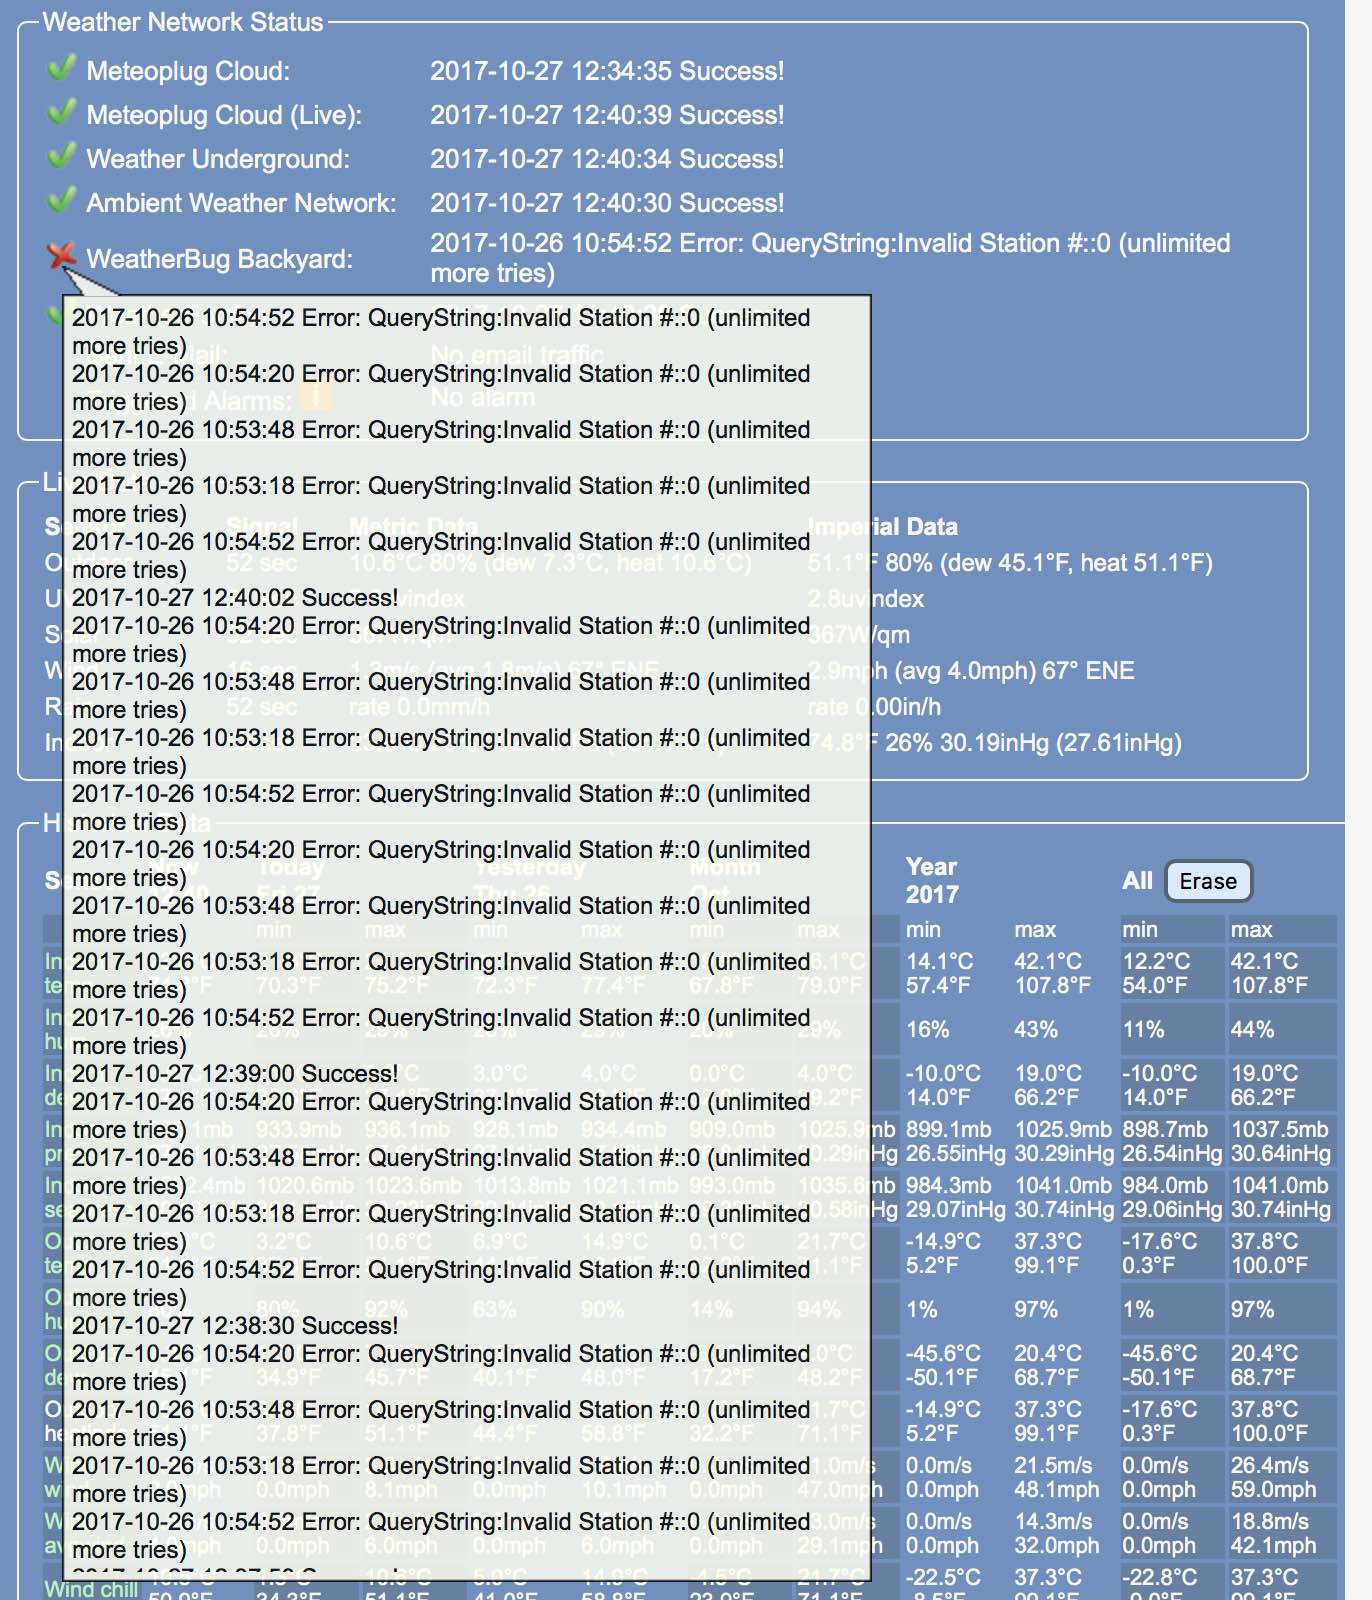The width and height of the screenshot is (1372, 1600).
Task: Click the Weather Underground label text
Action: 218,159
